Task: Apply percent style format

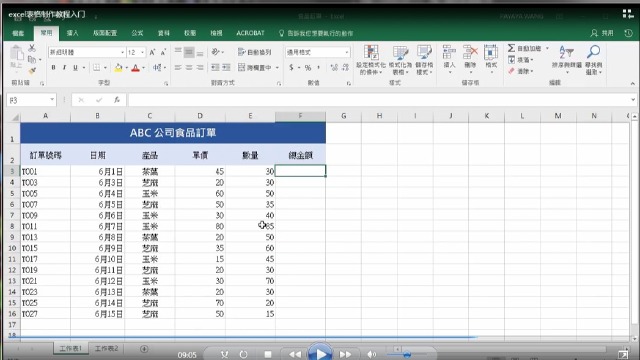Action: pos(308,67)
